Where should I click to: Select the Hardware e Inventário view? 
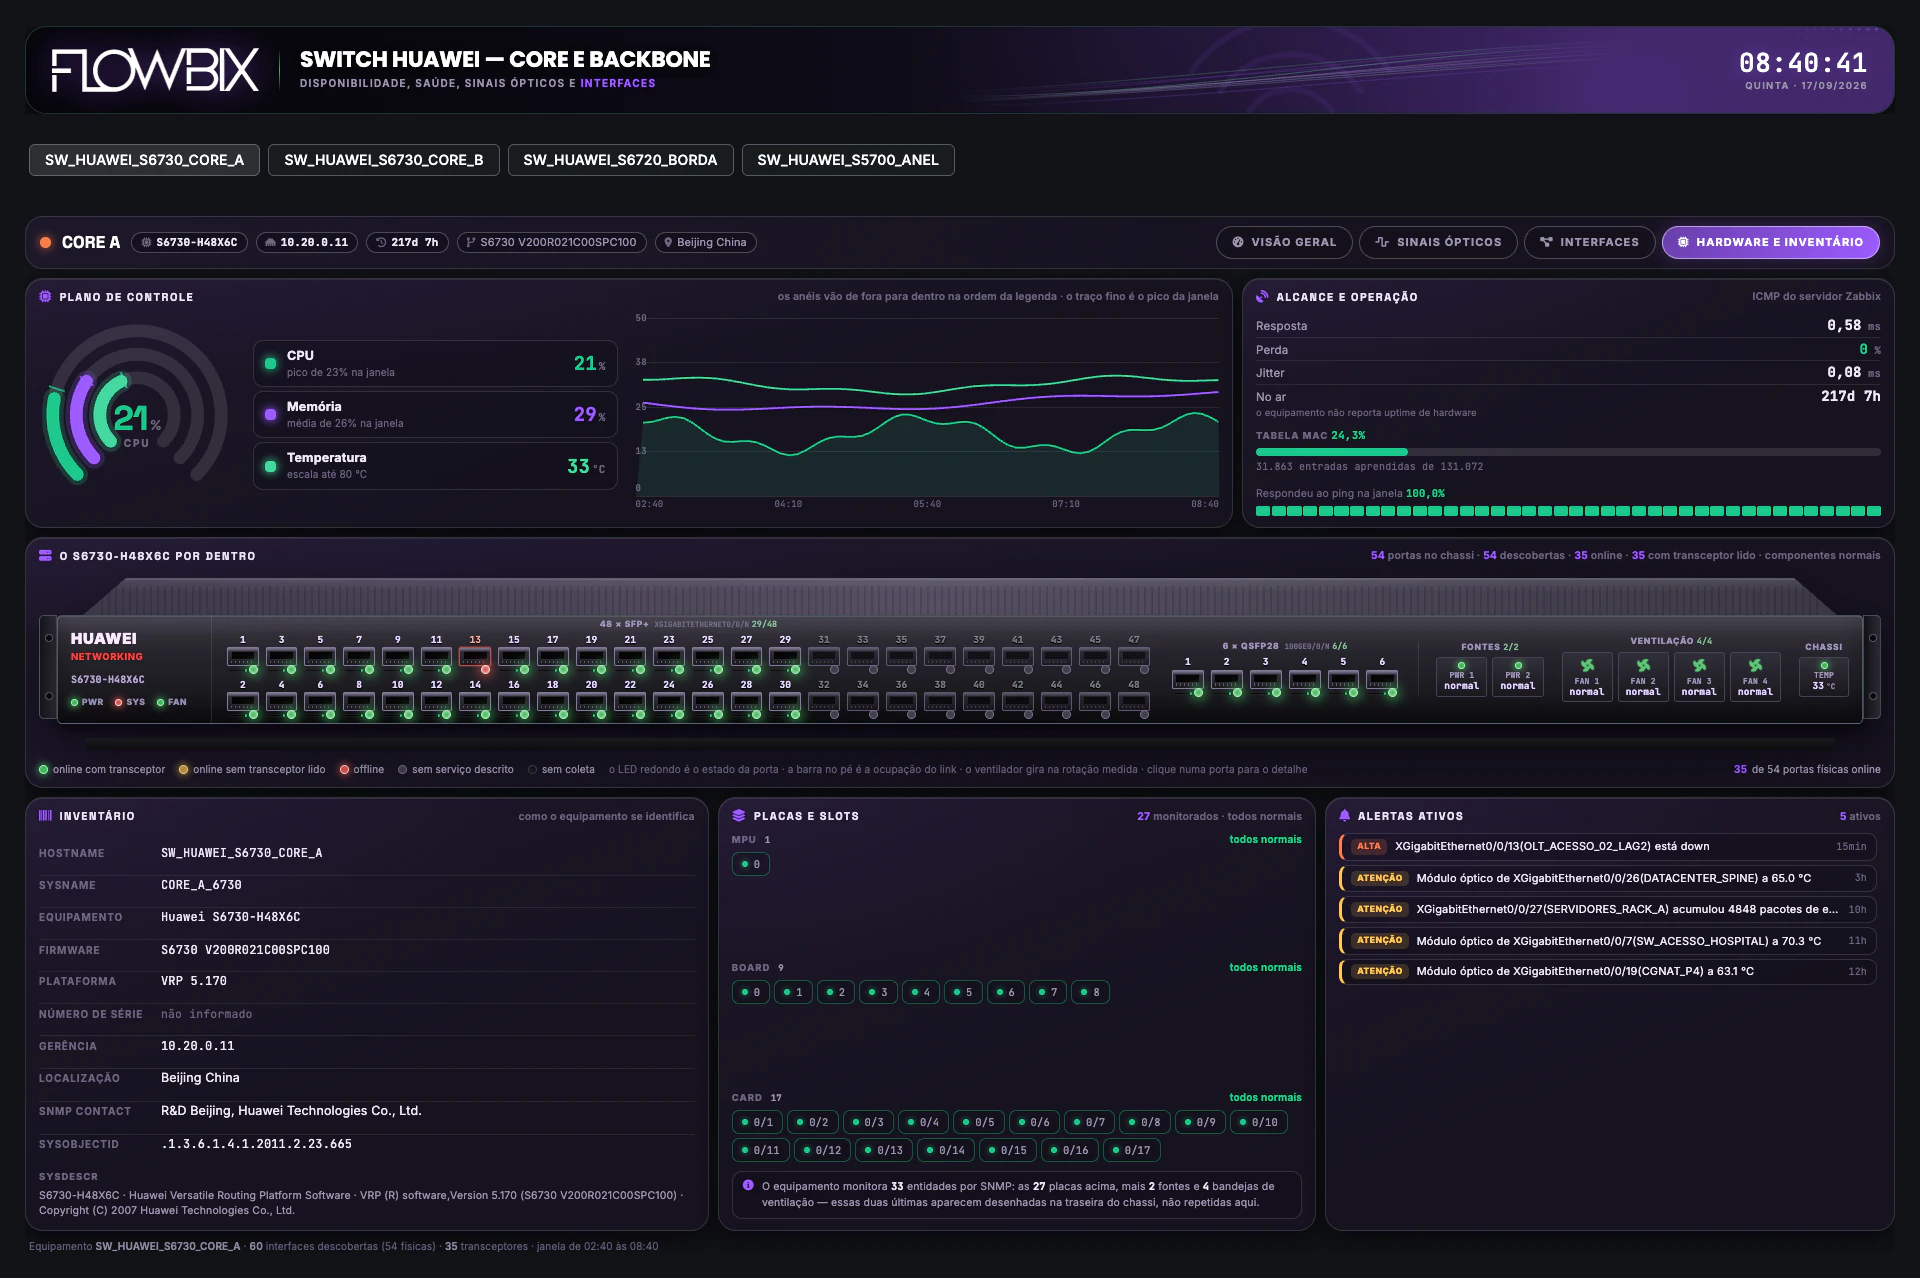coord(1770,242)
